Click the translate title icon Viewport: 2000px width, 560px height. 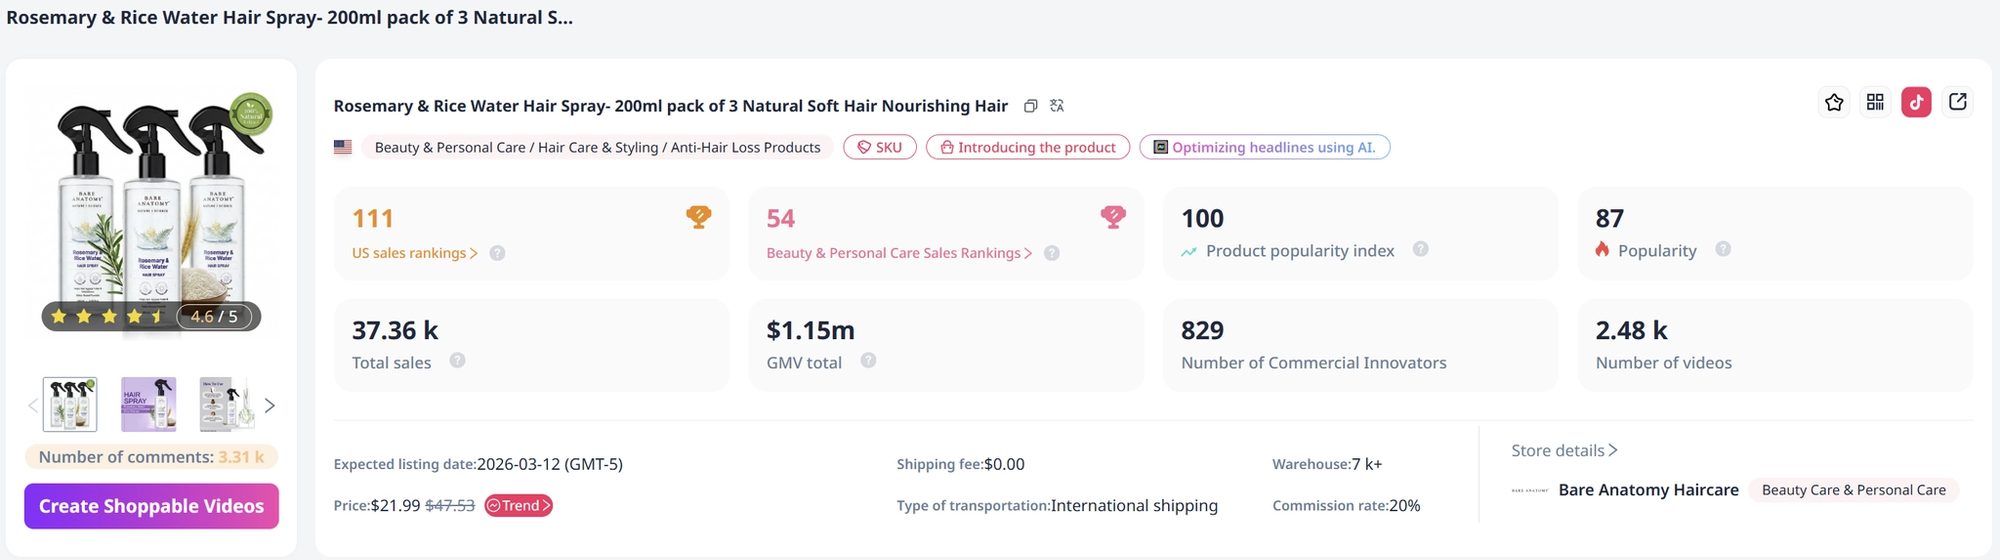pos(1057,106)
